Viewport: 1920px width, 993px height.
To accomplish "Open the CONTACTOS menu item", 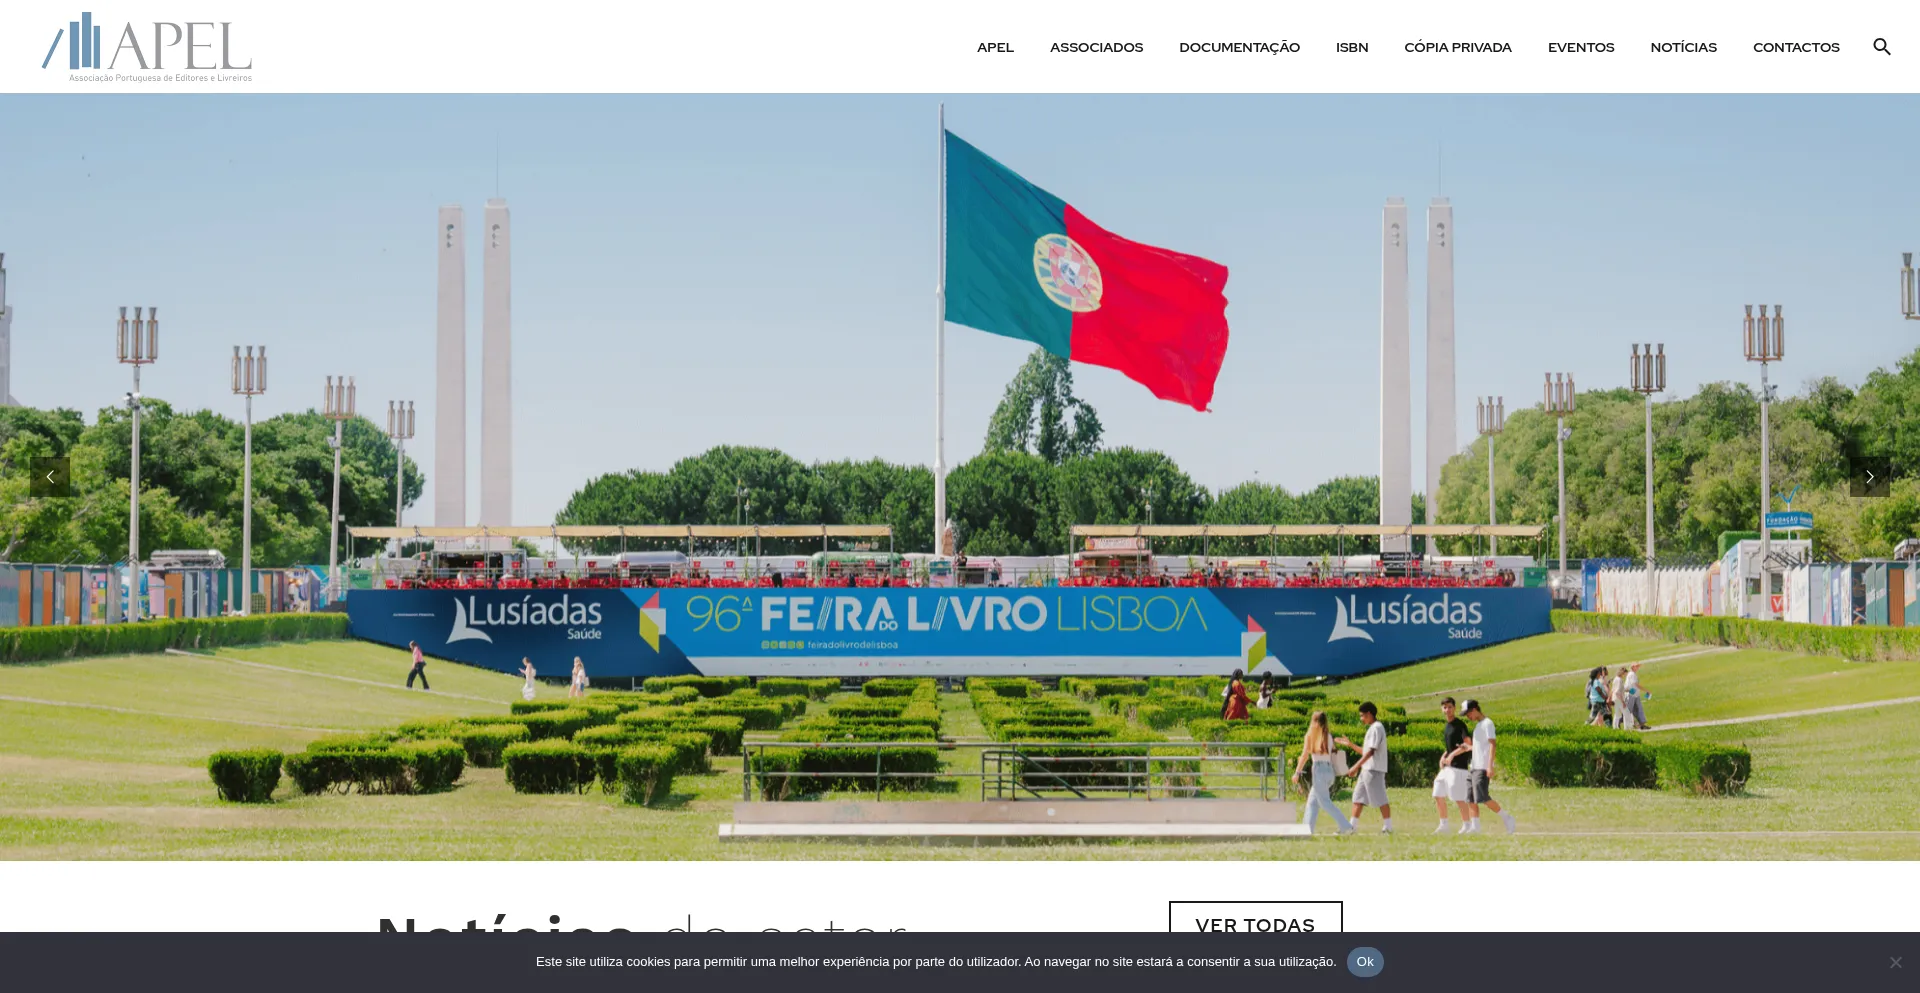I will point(1796,47).
